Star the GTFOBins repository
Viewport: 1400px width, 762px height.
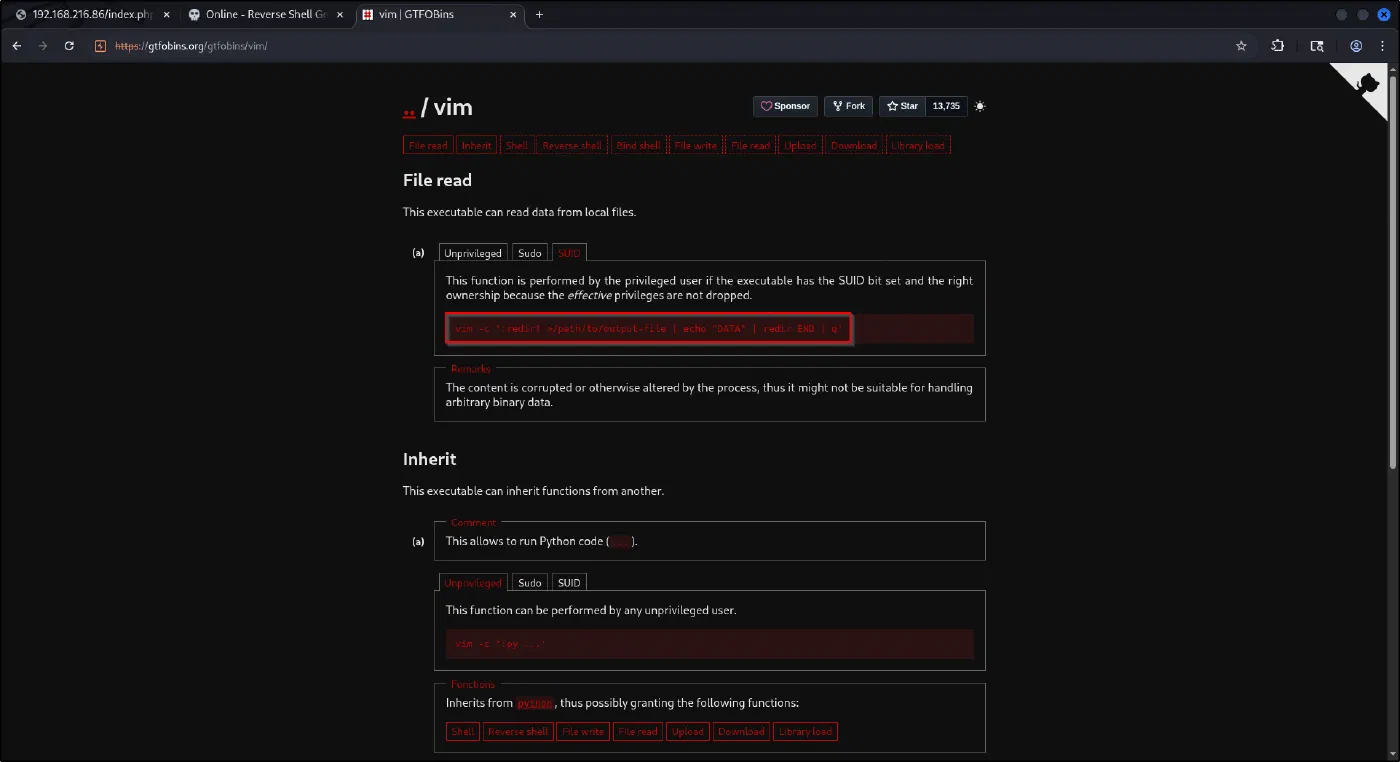pos(902,106)
